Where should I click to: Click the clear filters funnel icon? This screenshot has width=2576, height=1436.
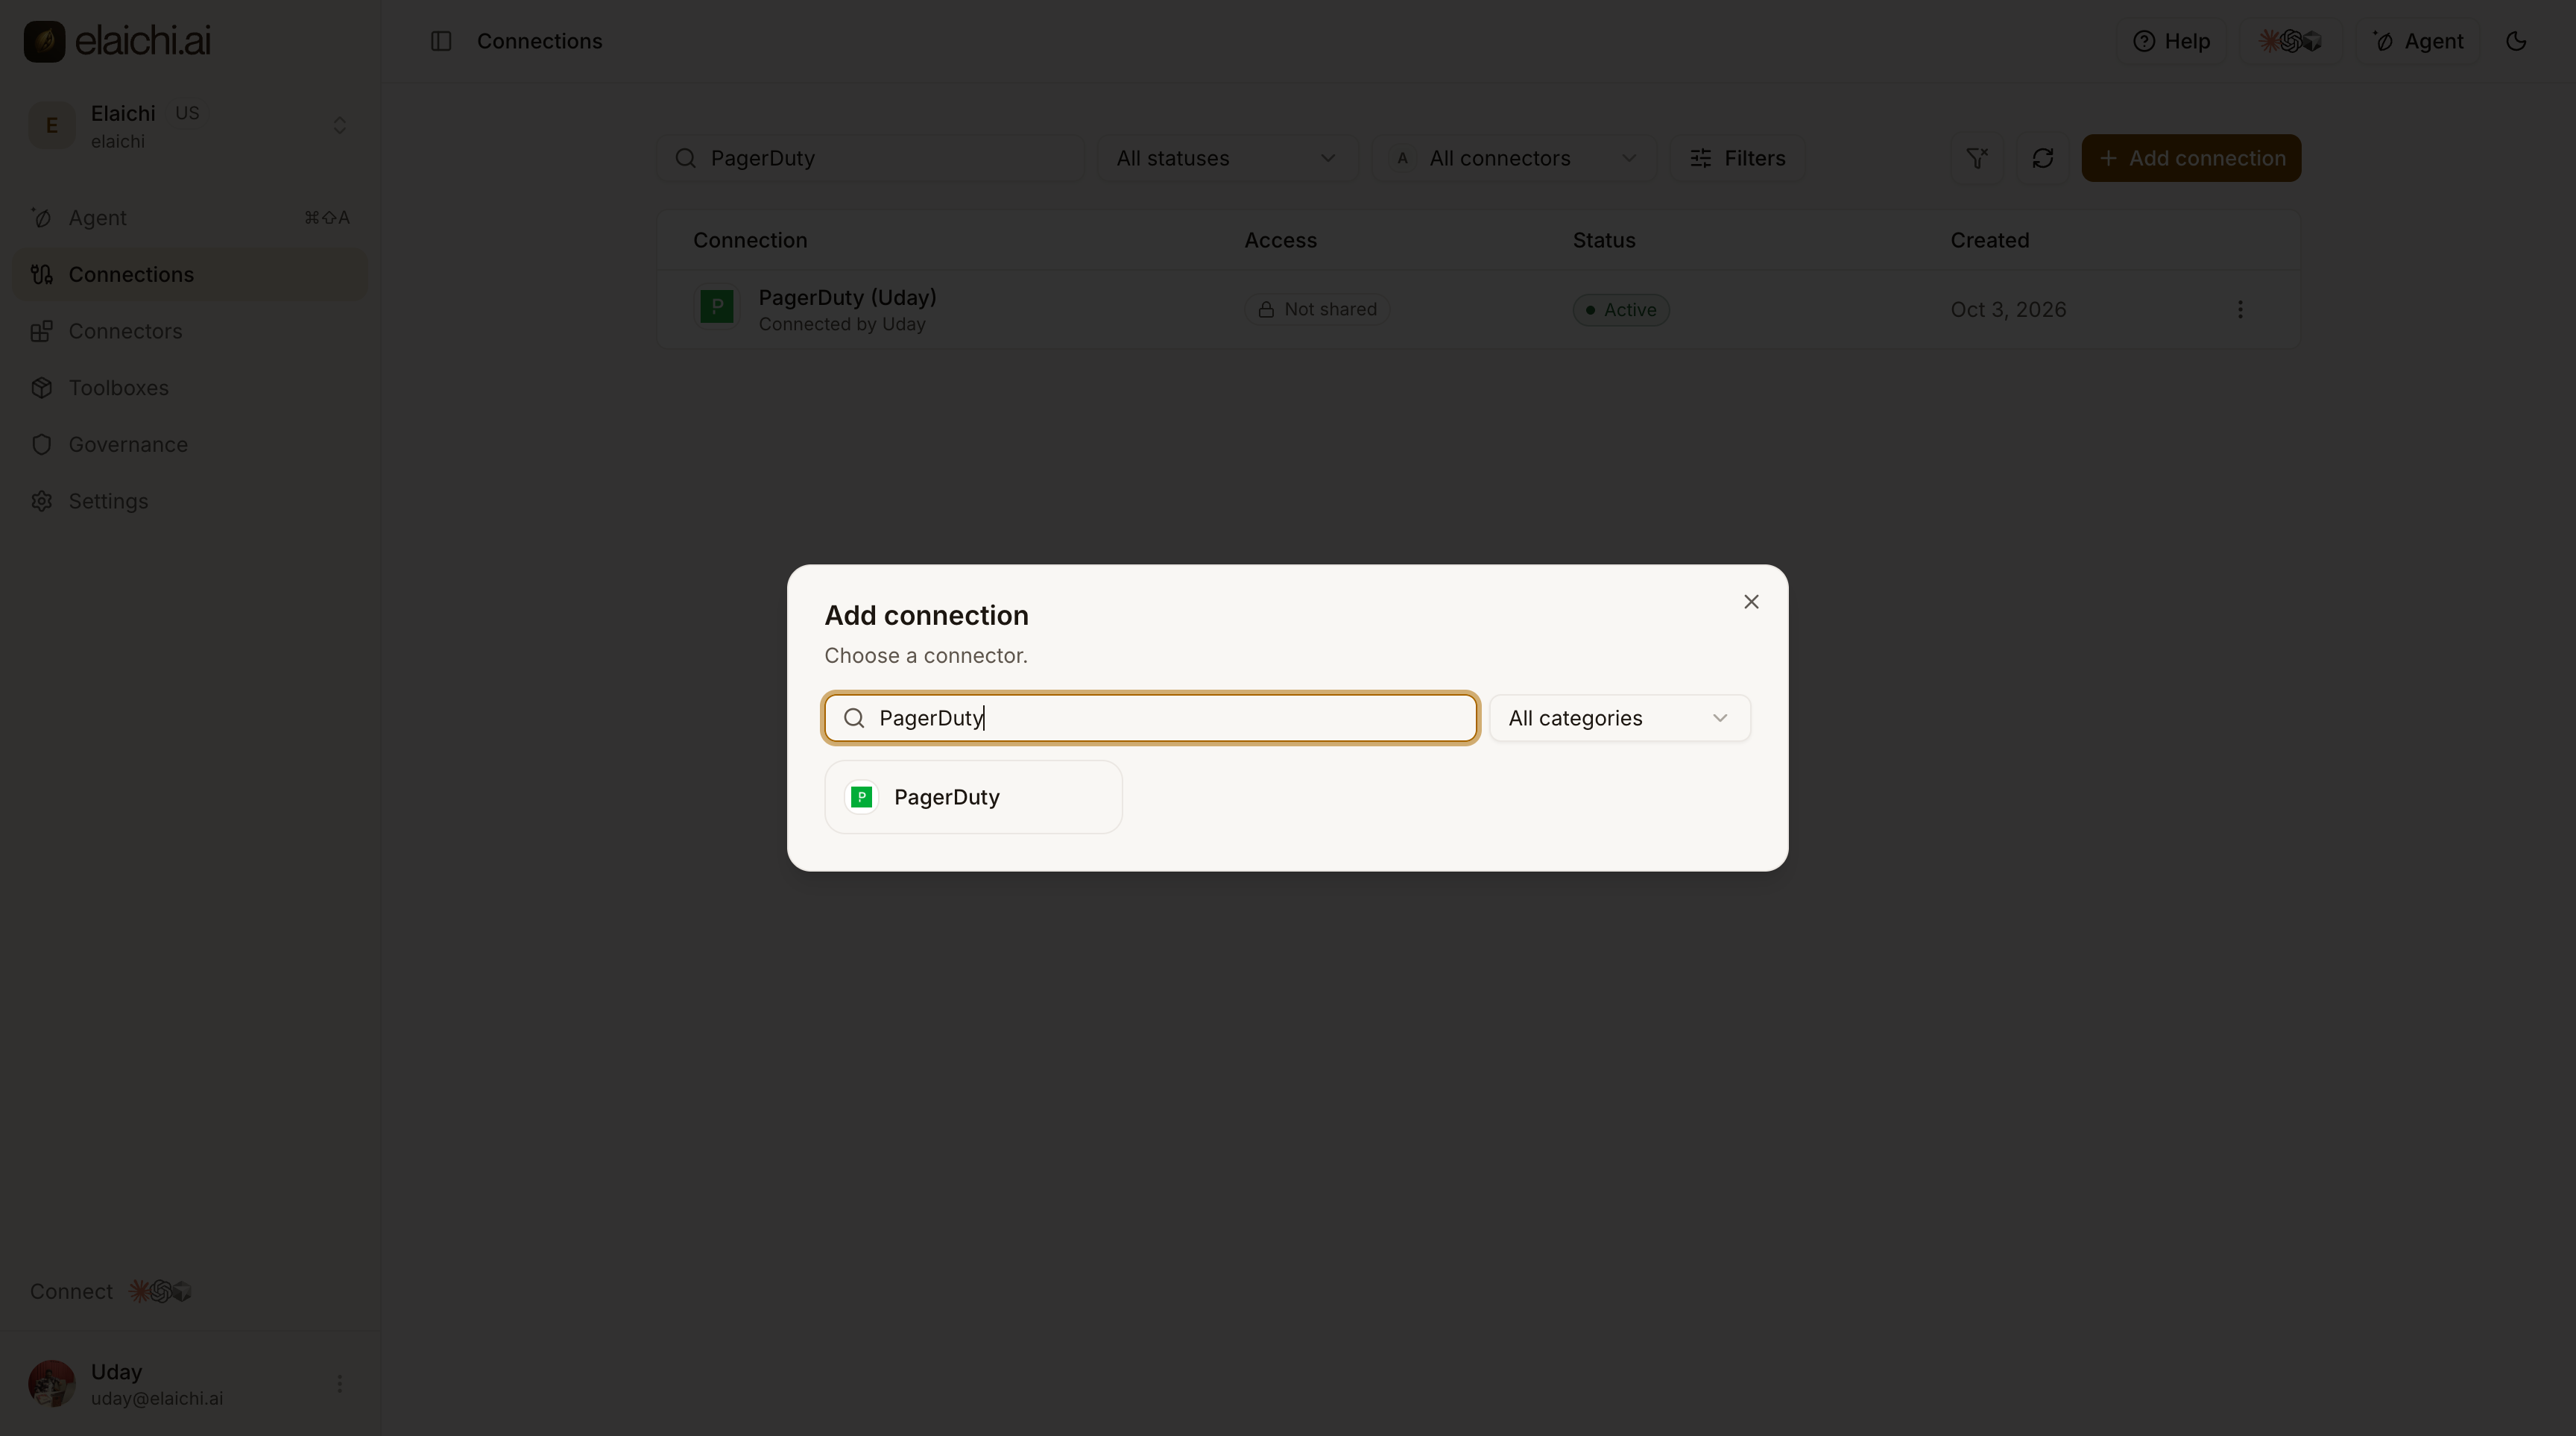point(1977,158)
